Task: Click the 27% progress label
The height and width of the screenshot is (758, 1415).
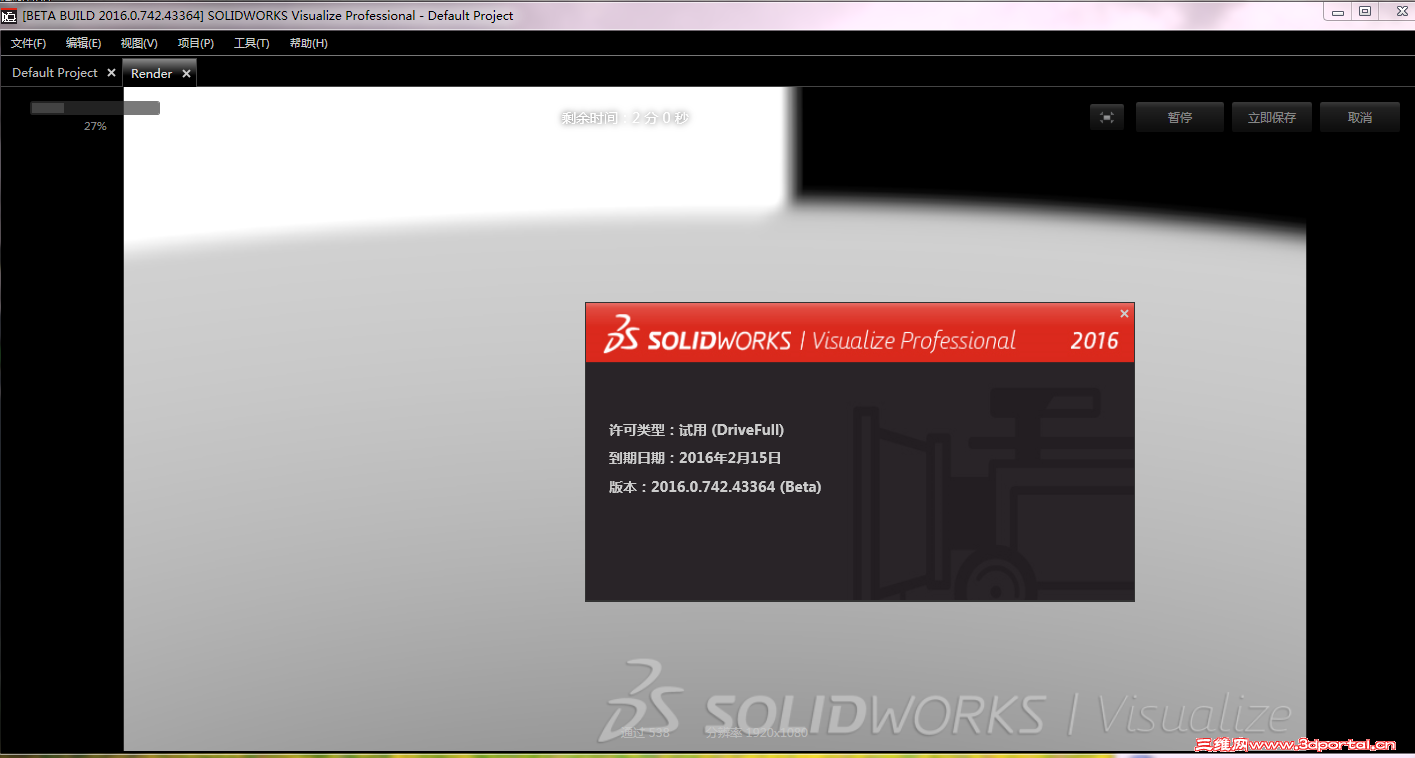Action: click(x=95, y=126)
